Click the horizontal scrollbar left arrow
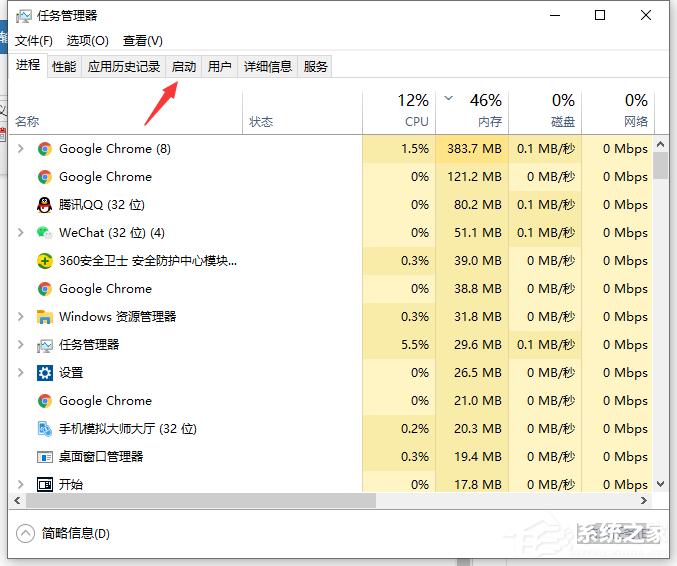677x566 pixels. (17, 500)
